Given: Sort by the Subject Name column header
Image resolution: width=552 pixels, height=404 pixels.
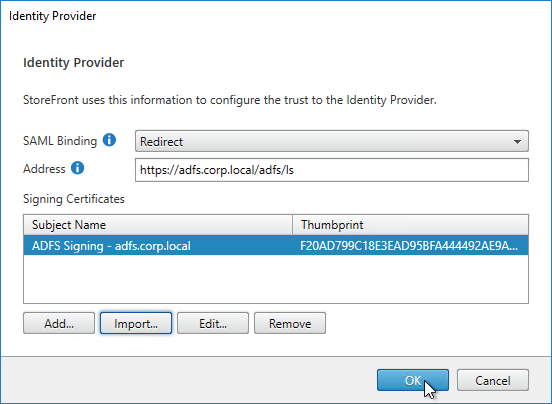Looking at the screenshot, I should tap(158, 225).
